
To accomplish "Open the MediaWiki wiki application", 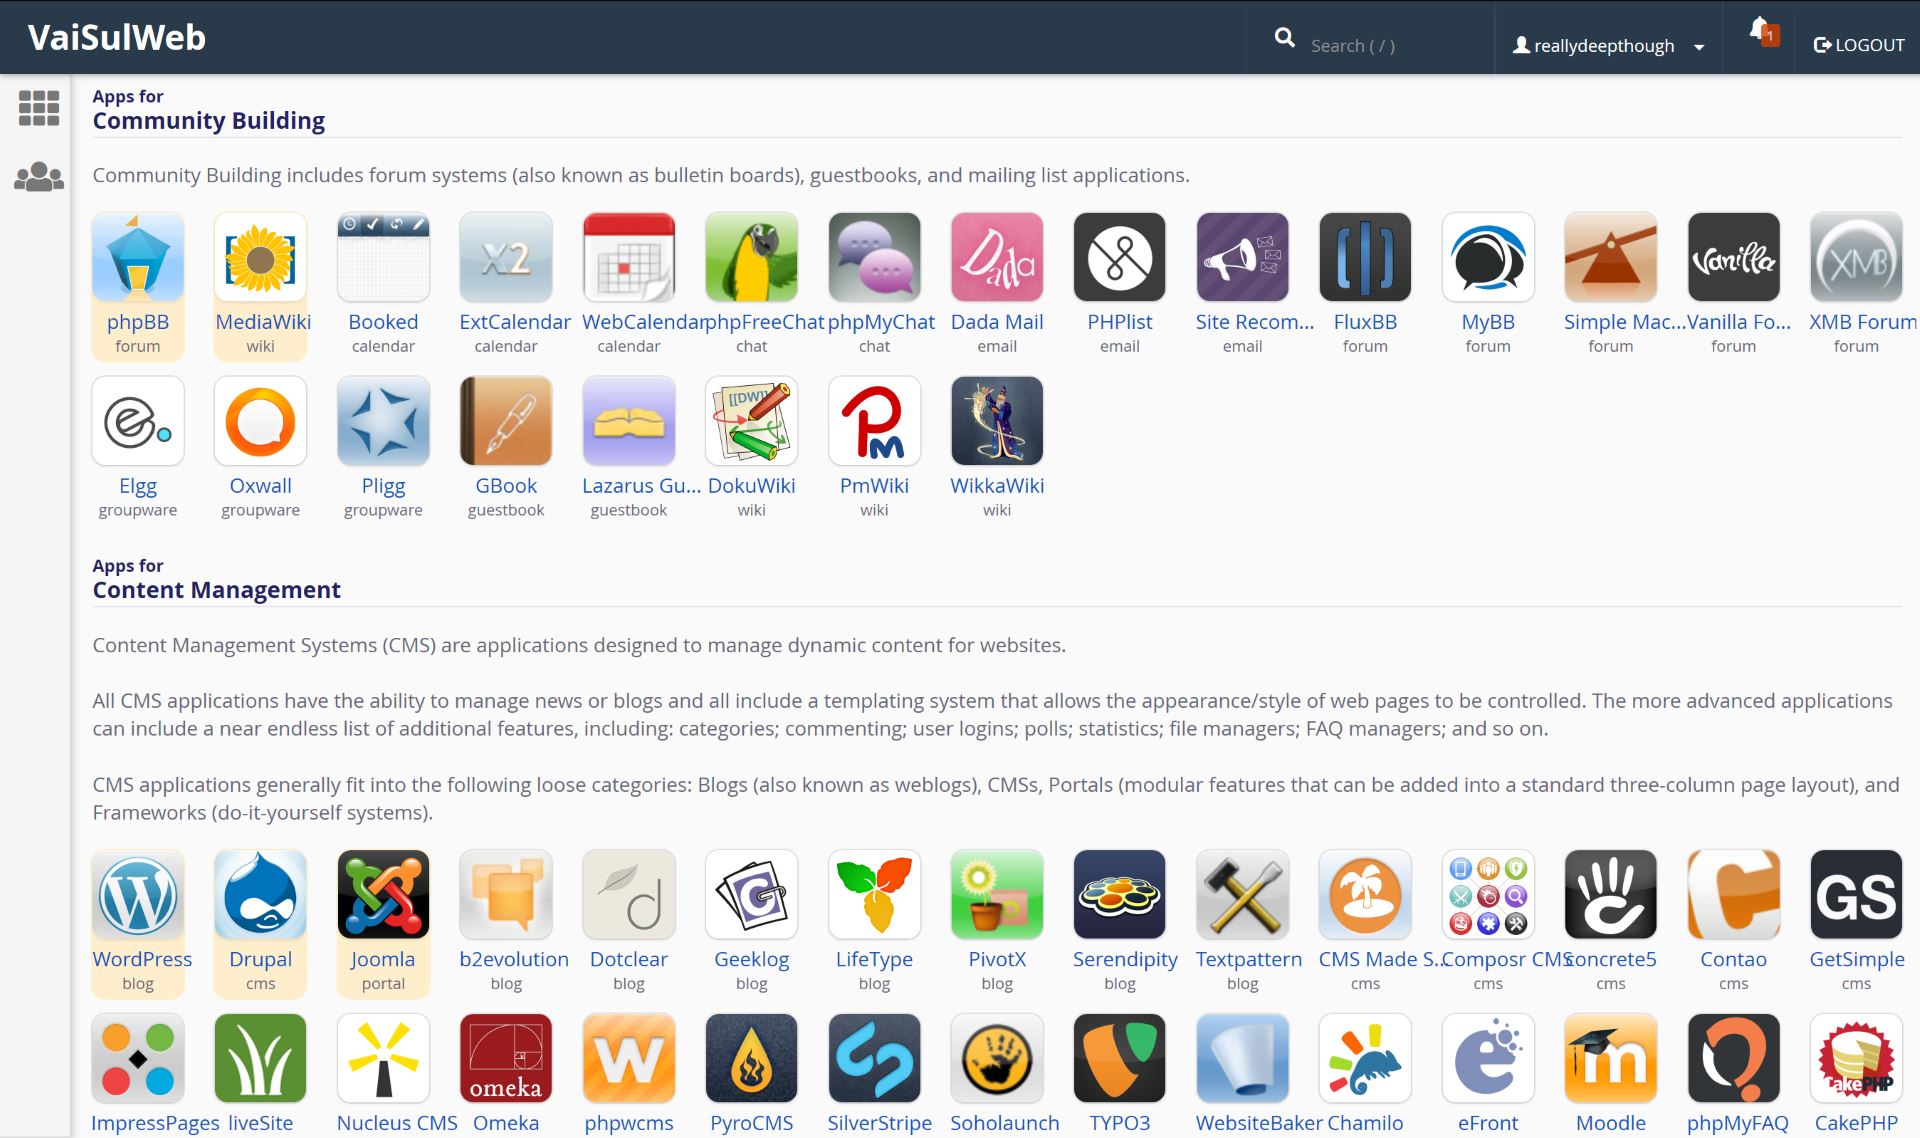I will click(x=260, y=257).
